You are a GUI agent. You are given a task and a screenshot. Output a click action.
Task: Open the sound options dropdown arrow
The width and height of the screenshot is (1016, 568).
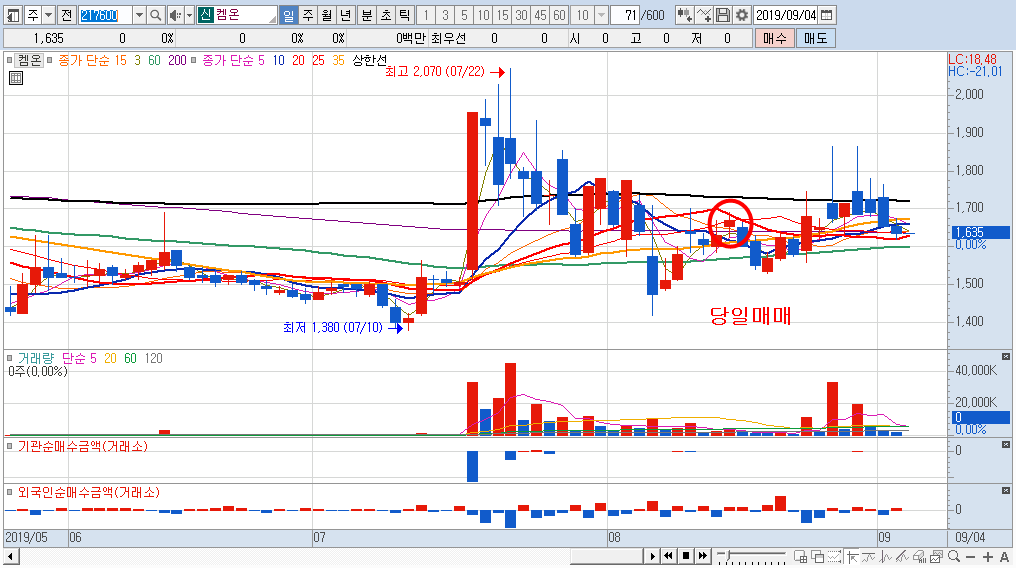pos(189,15)
